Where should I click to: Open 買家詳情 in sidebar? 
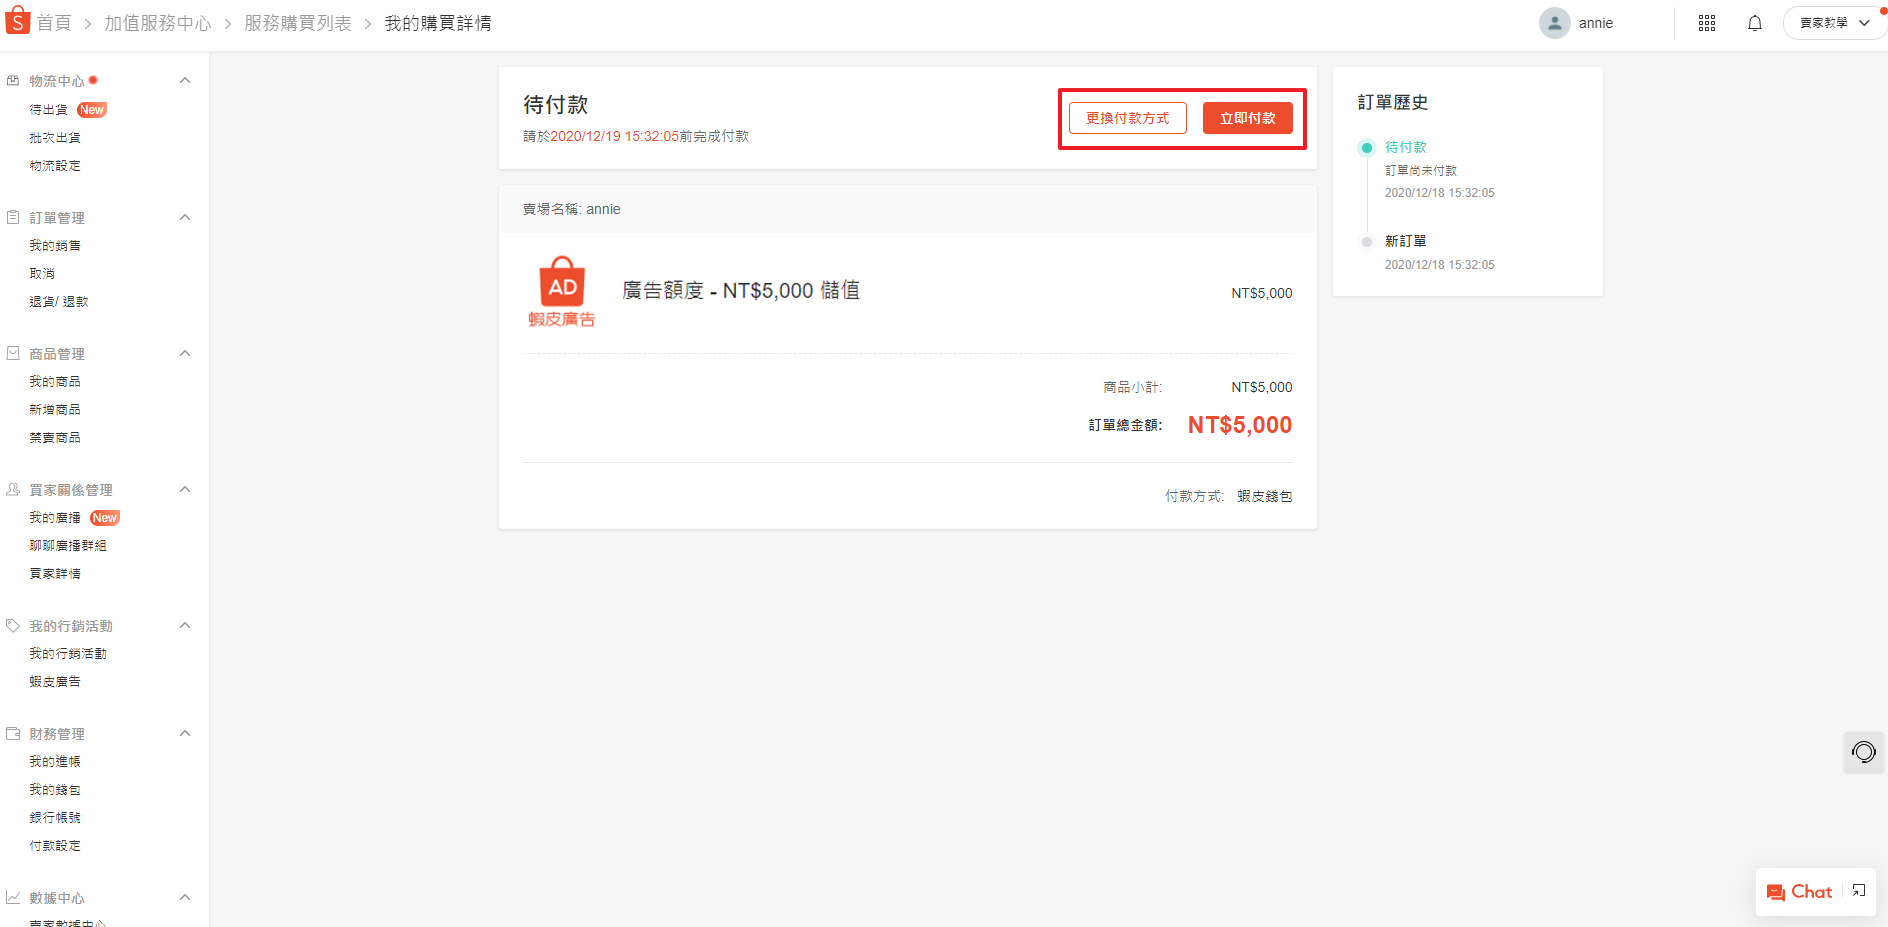coord(55,574)
